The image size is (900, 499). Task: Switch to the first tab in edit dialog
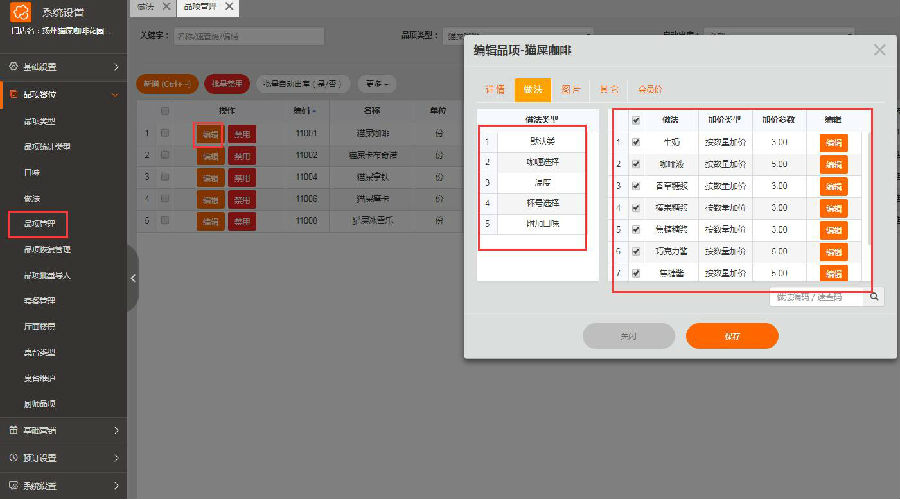click(x=494, y=89)
